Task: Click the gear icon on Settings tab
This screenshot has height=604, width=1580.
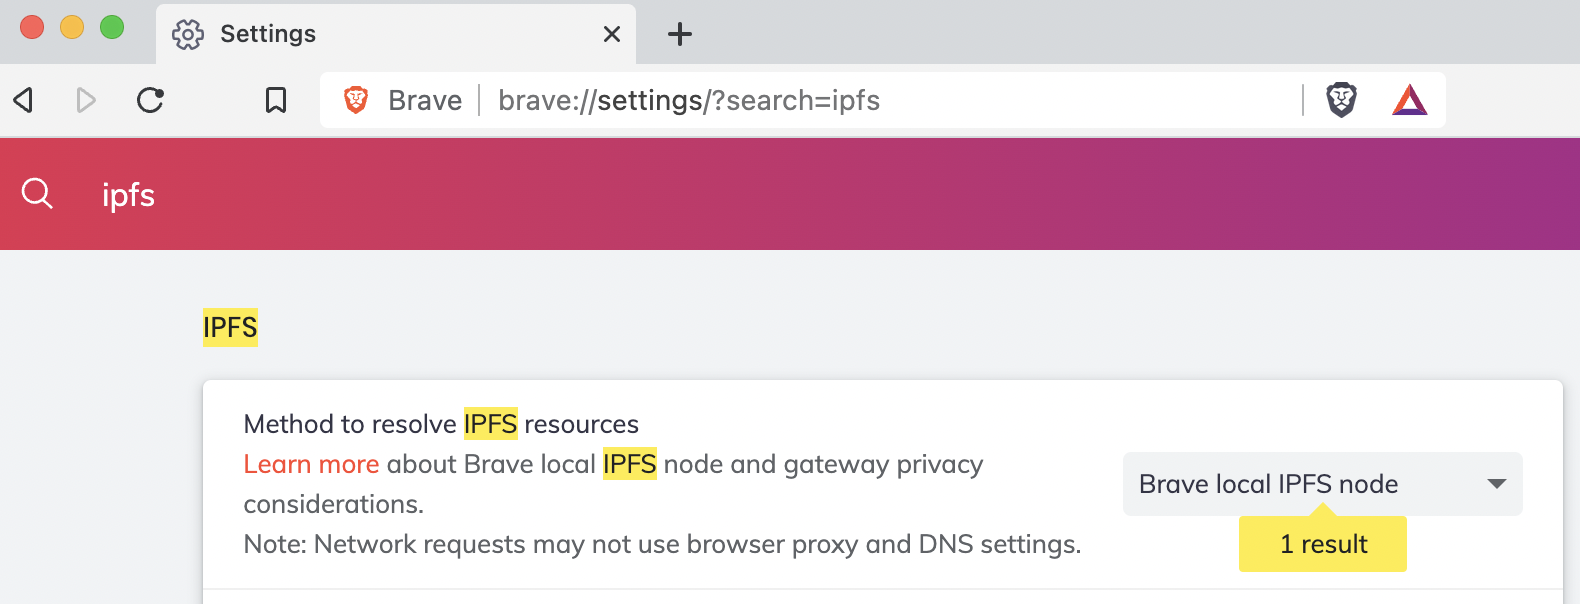Action: pyautogui.click(x=188, y=34)
